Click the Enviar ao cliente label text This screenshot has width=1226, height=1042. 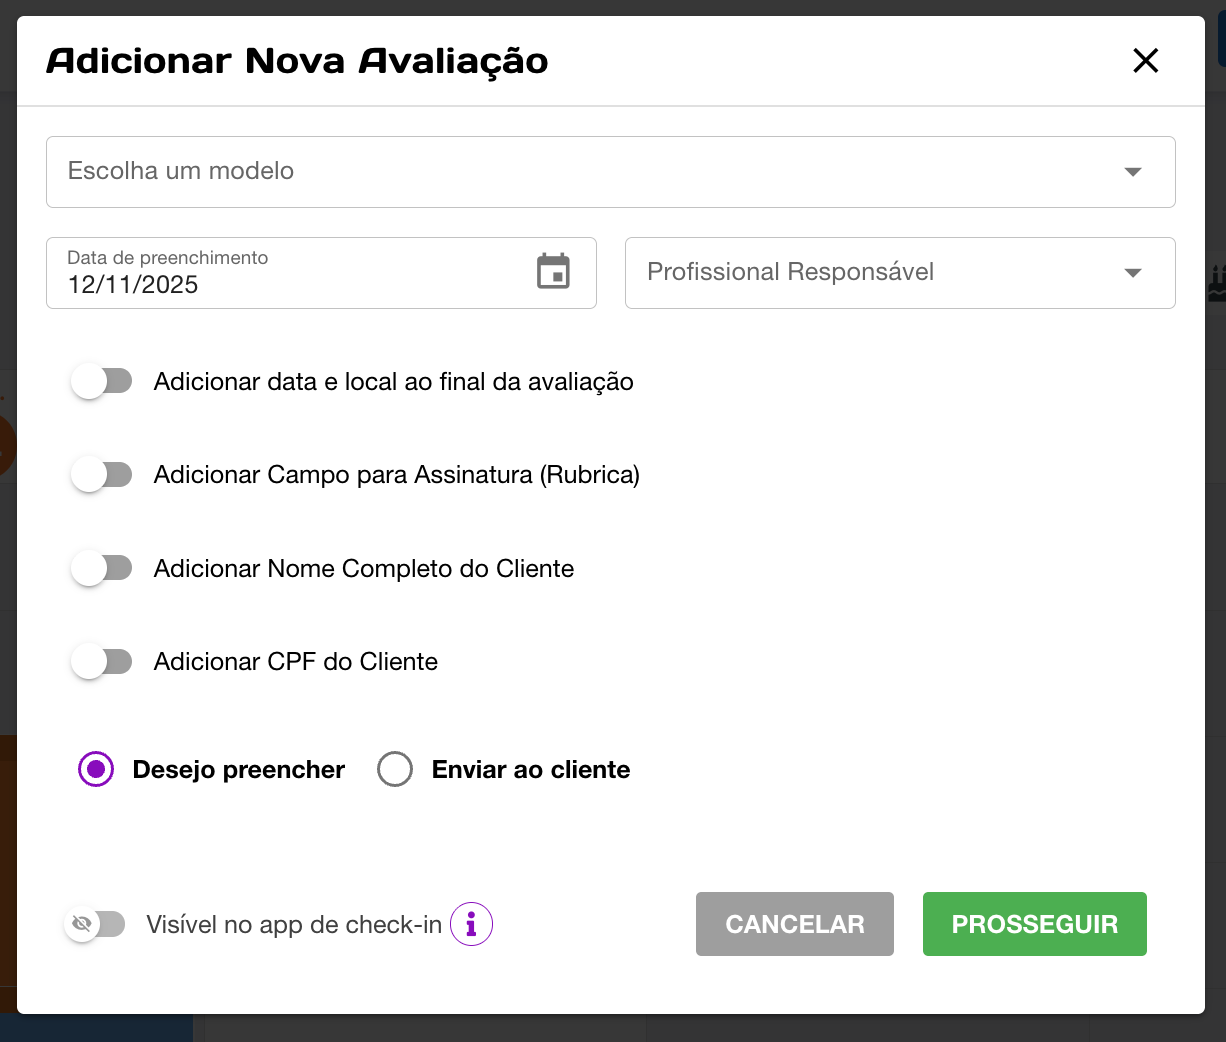(x=530, y=769)
